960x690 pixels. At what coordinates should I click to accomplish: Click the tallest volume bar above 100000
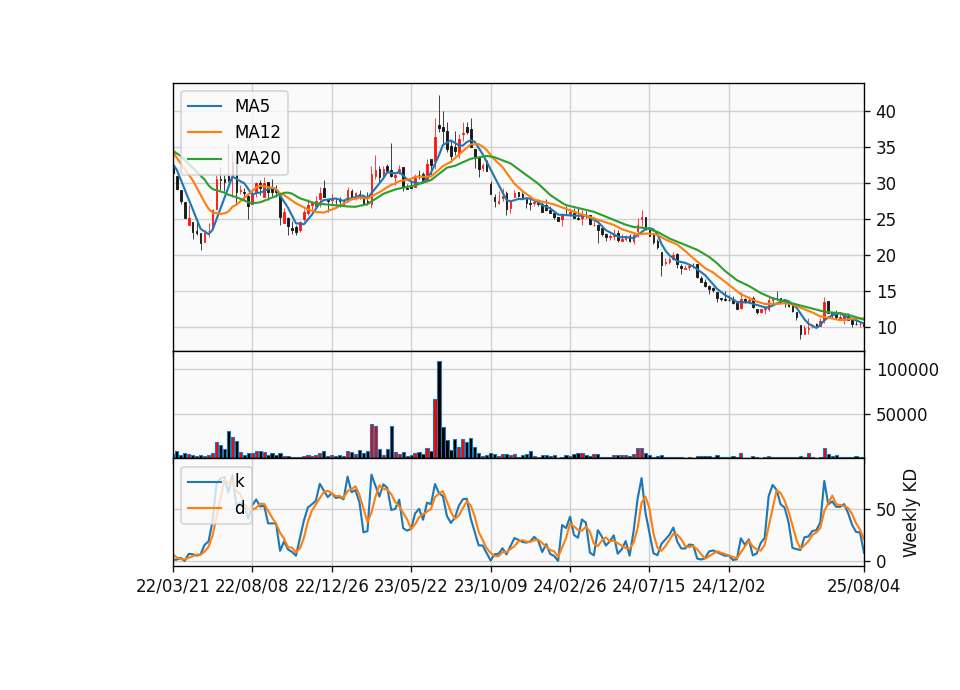coord(440,410)
